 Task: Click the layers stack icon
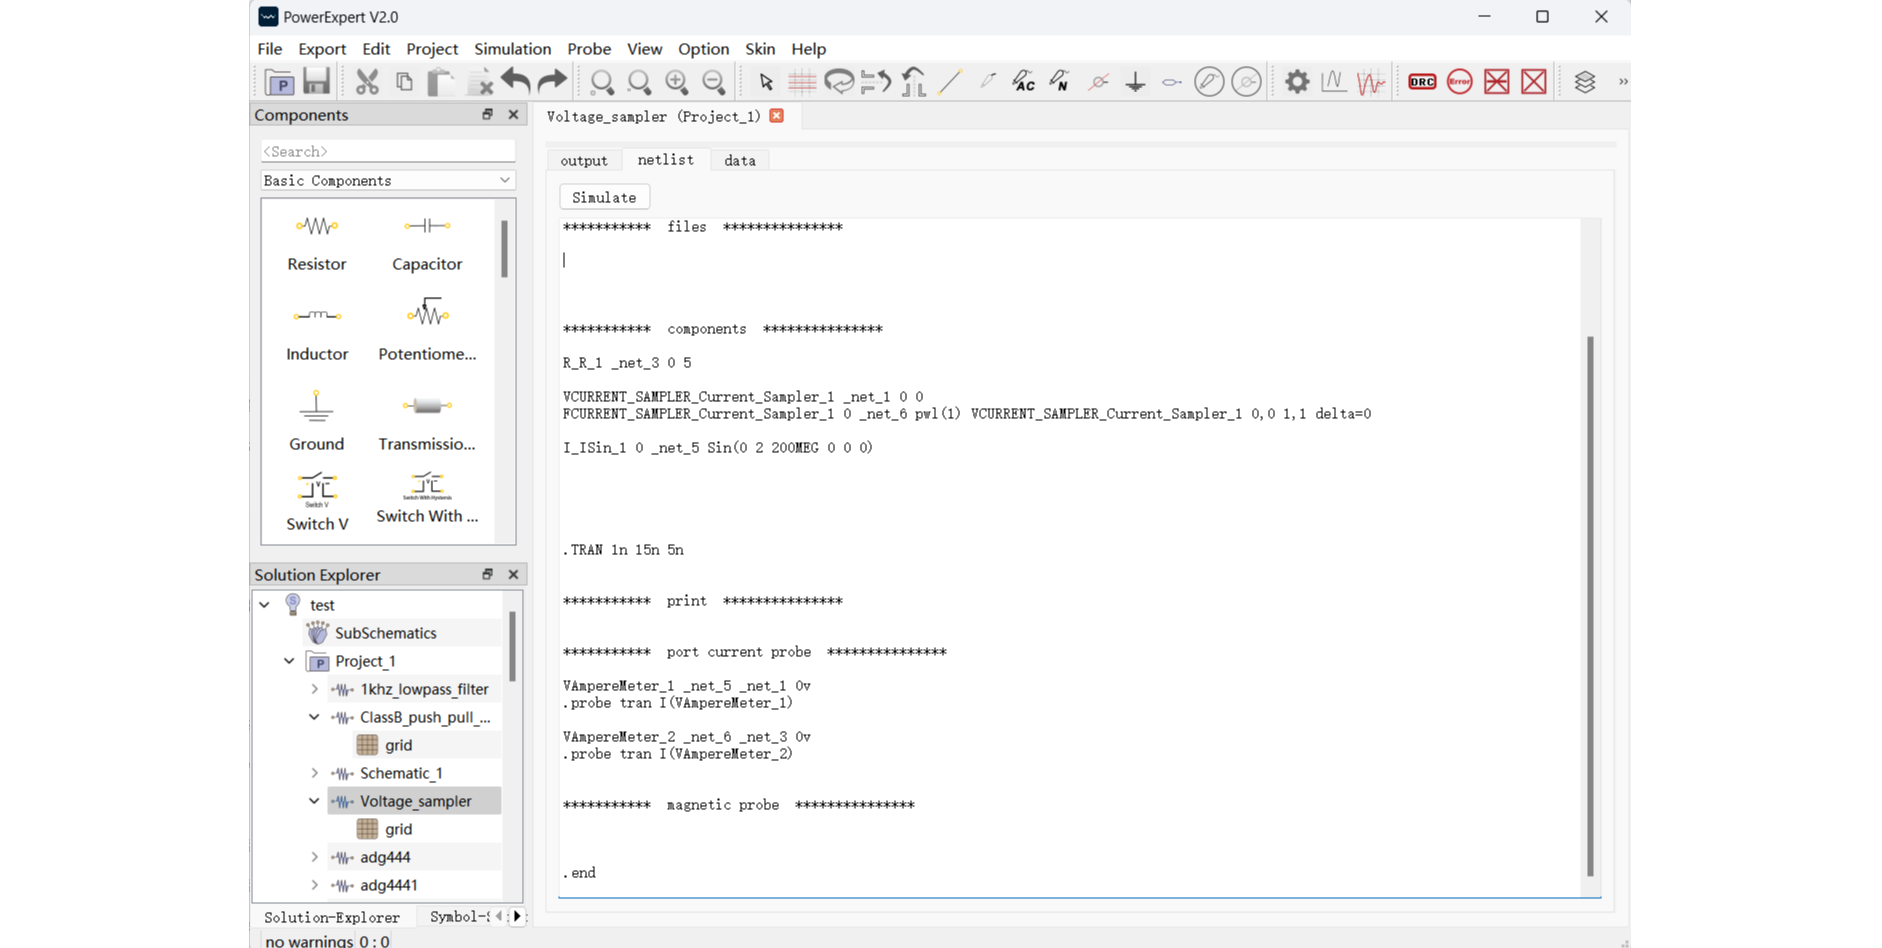pos(1585,82)
